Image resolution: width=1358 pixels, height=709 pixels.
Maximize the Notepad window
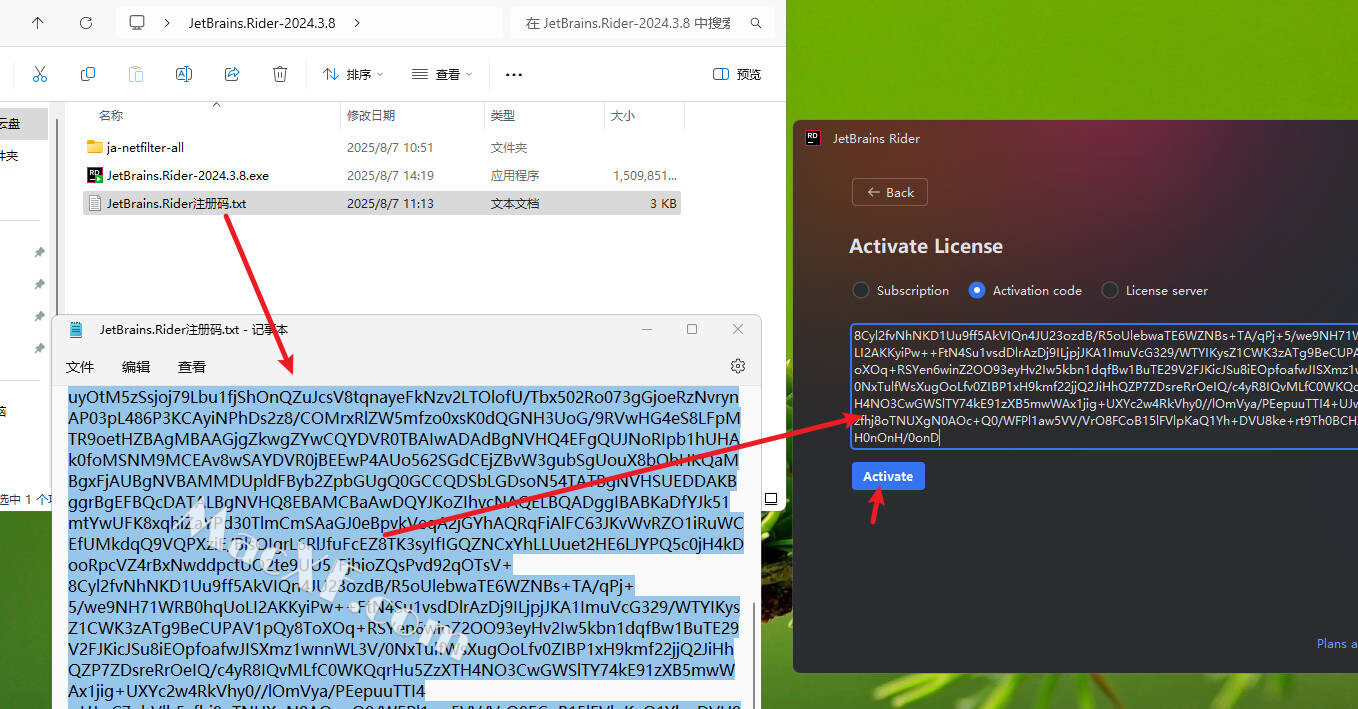pyautogui.click(x=691, y=329)
